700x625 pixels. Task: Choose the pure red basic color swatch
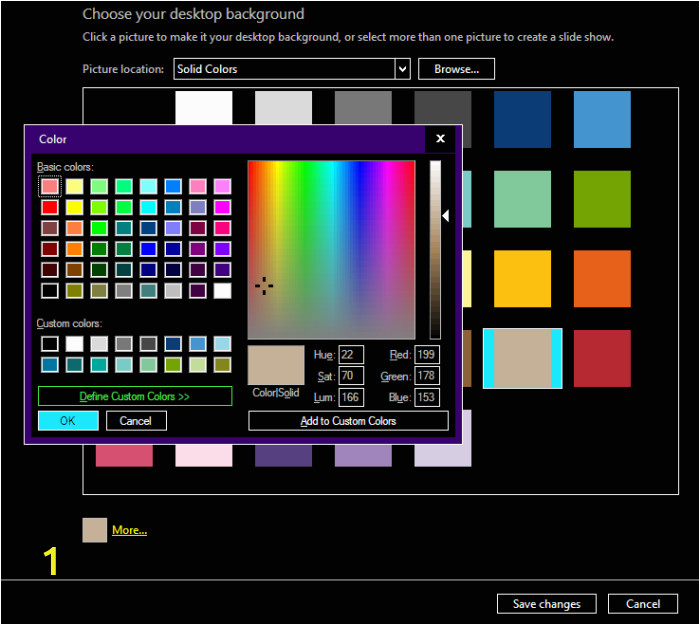(x=50, y=207)
